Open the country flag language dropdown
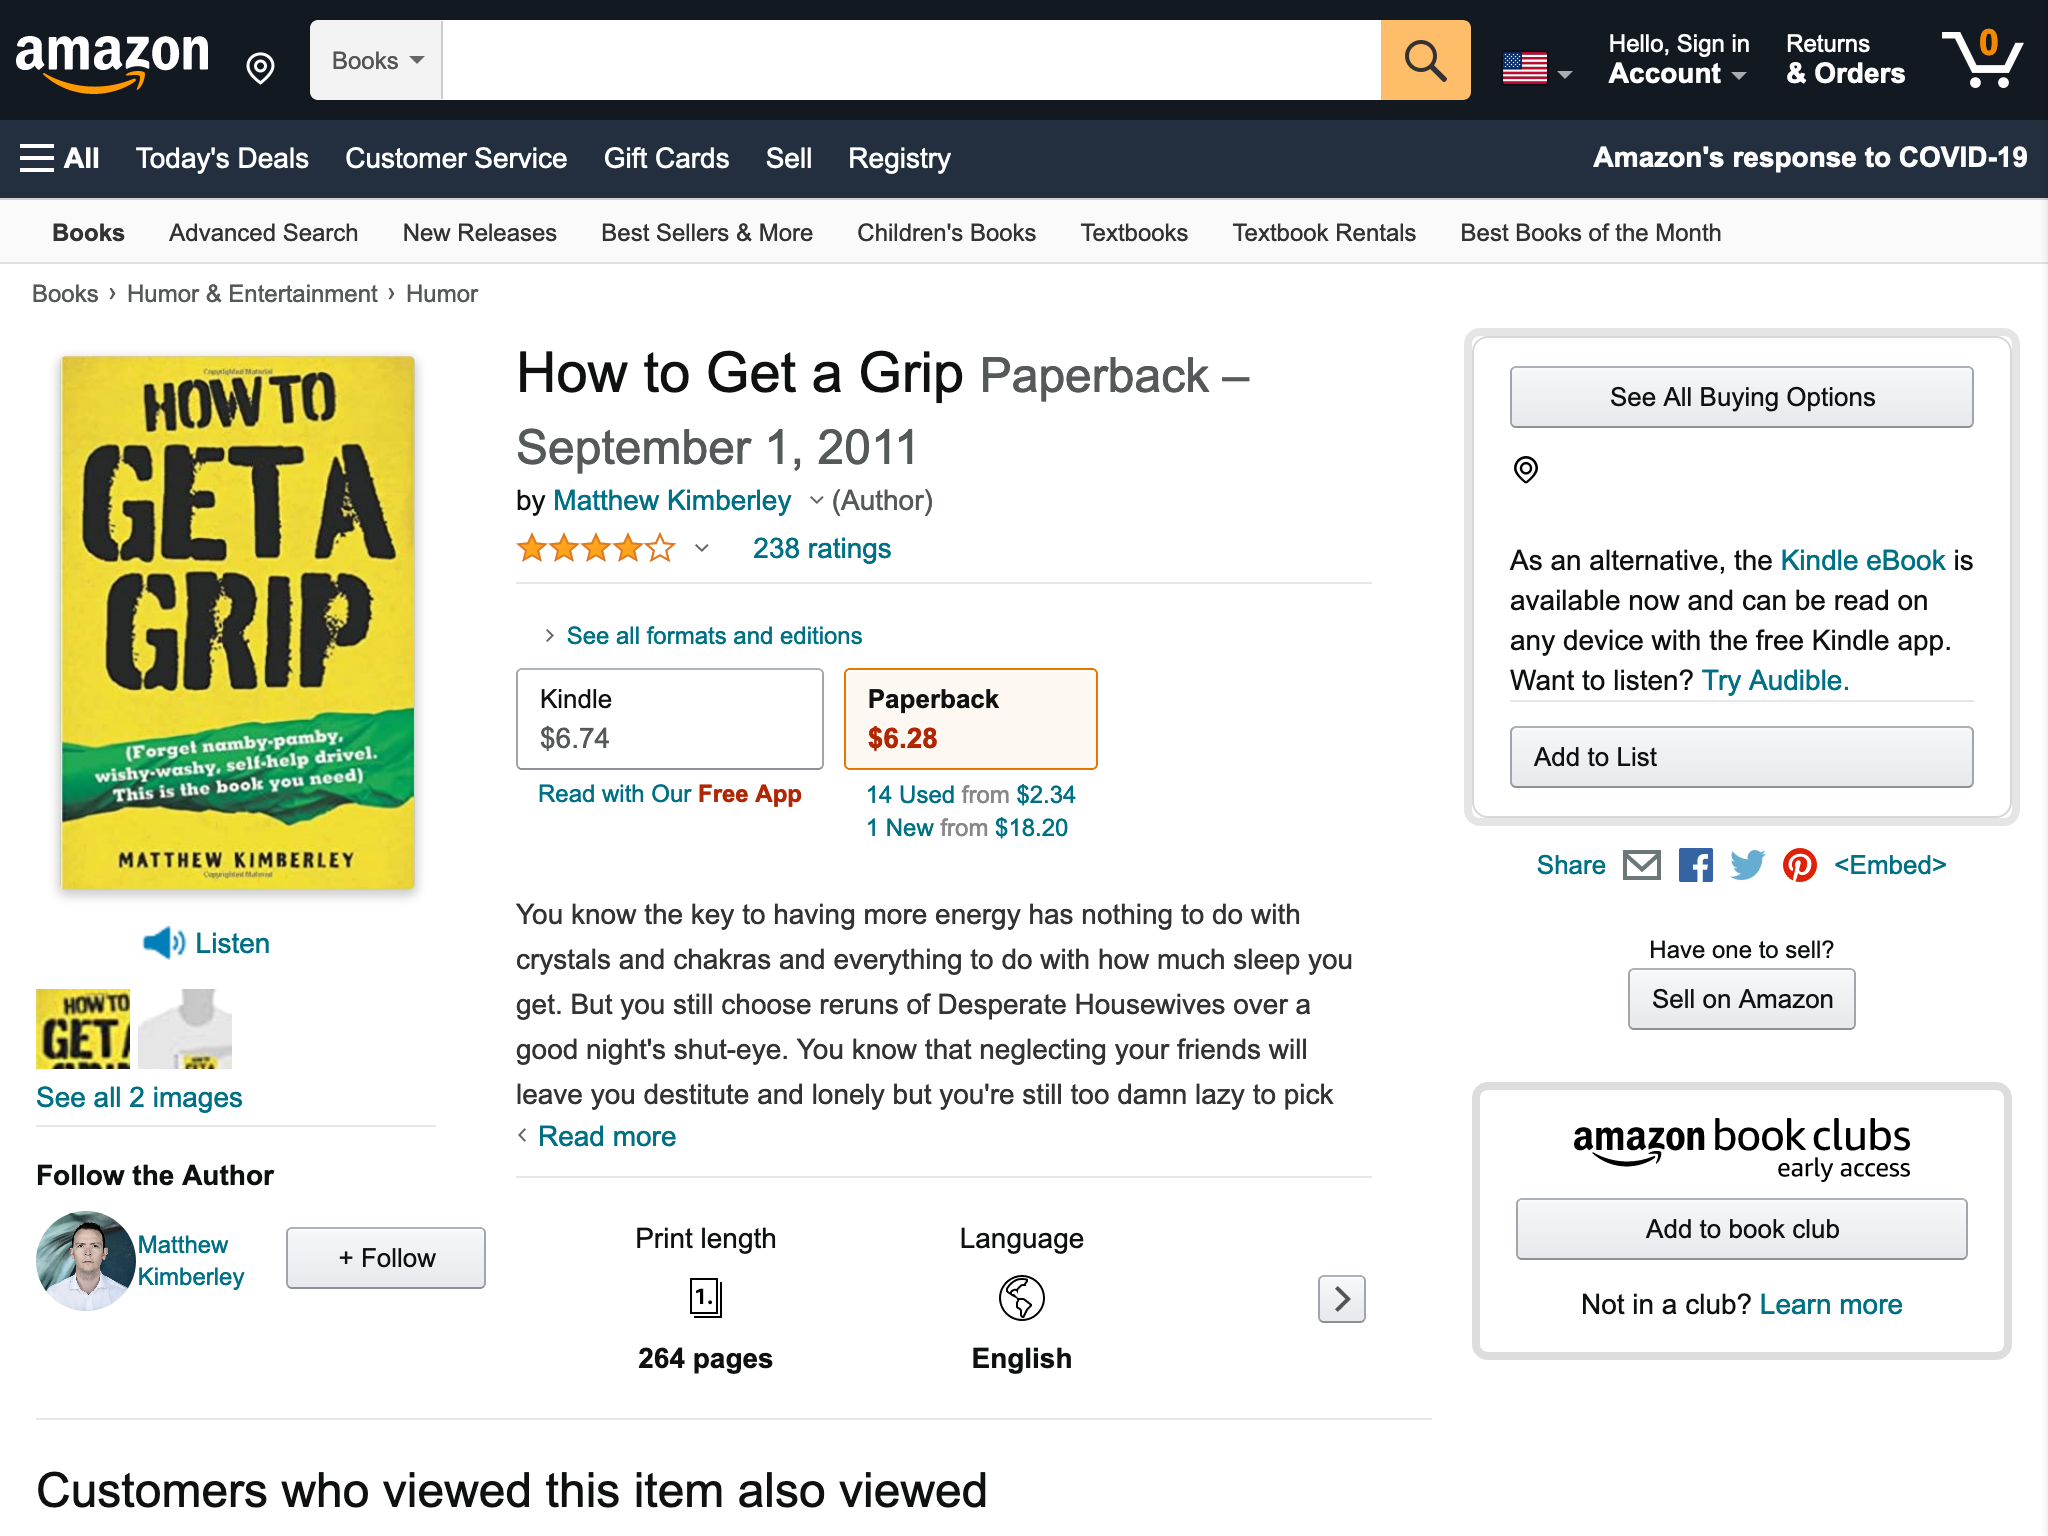The image size is (2048, 1536). (x=1537, y=68)
